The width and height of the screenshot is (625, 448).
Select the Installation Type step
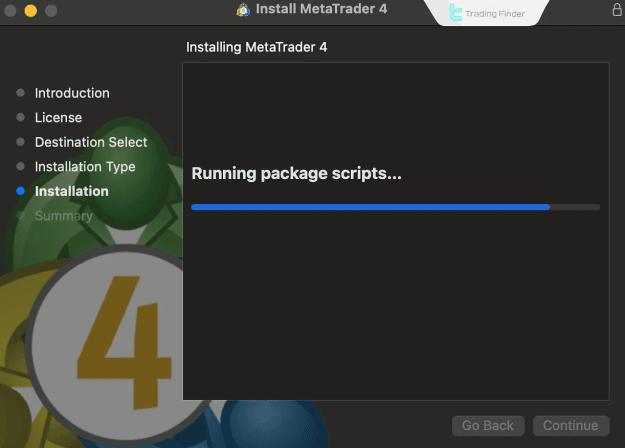(x=85, y=167)
